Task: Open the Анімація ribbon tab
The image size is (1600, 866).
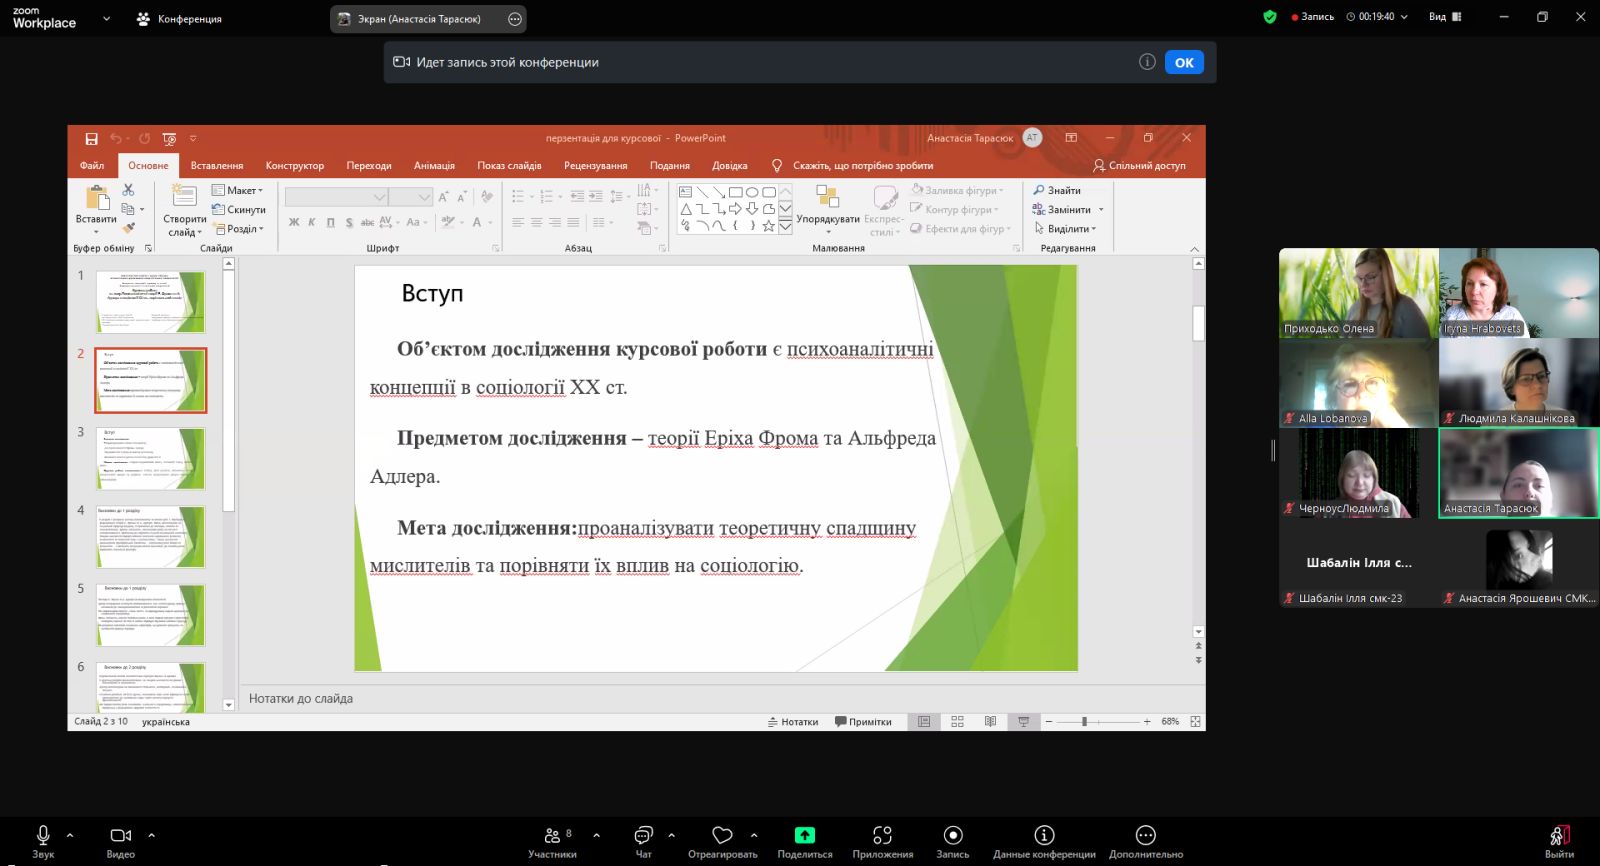Action: click(434, 166)
